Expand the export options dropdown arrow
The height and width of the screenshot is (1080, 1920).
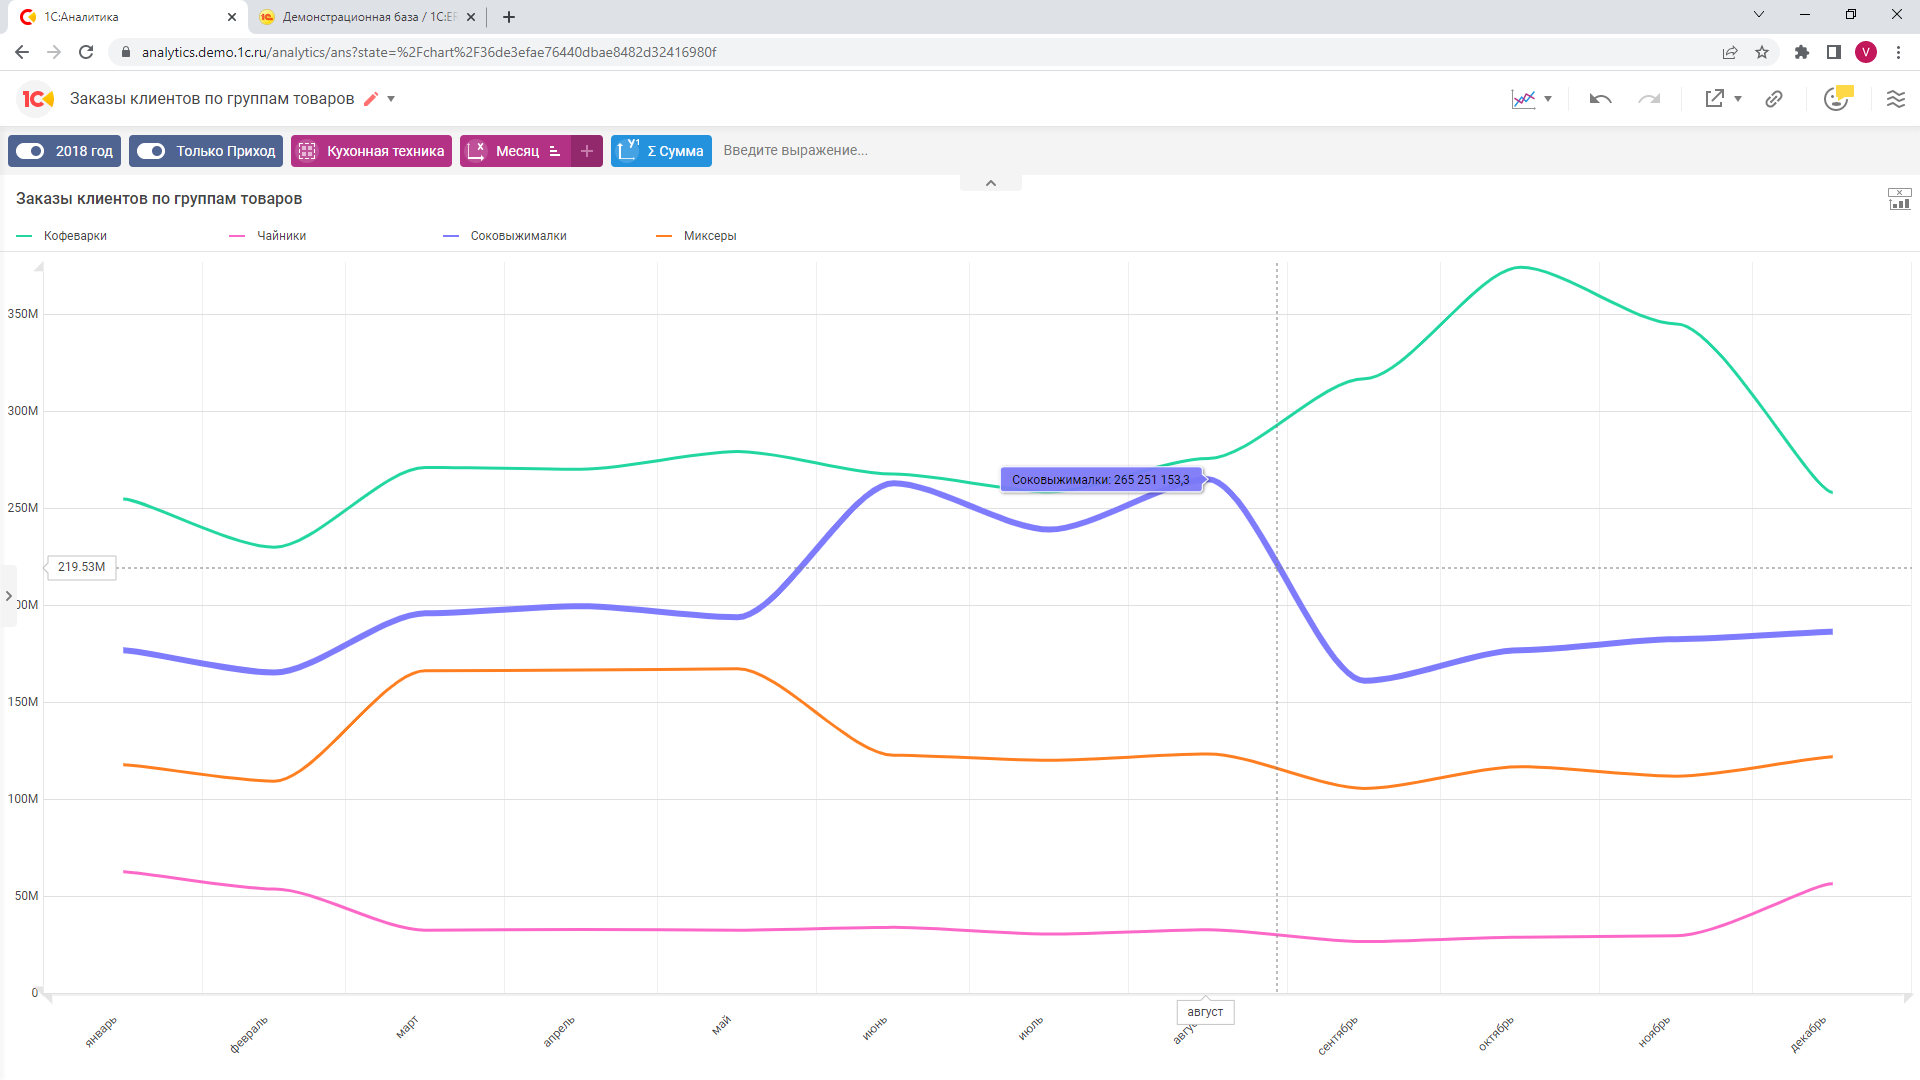(1738, 99)
